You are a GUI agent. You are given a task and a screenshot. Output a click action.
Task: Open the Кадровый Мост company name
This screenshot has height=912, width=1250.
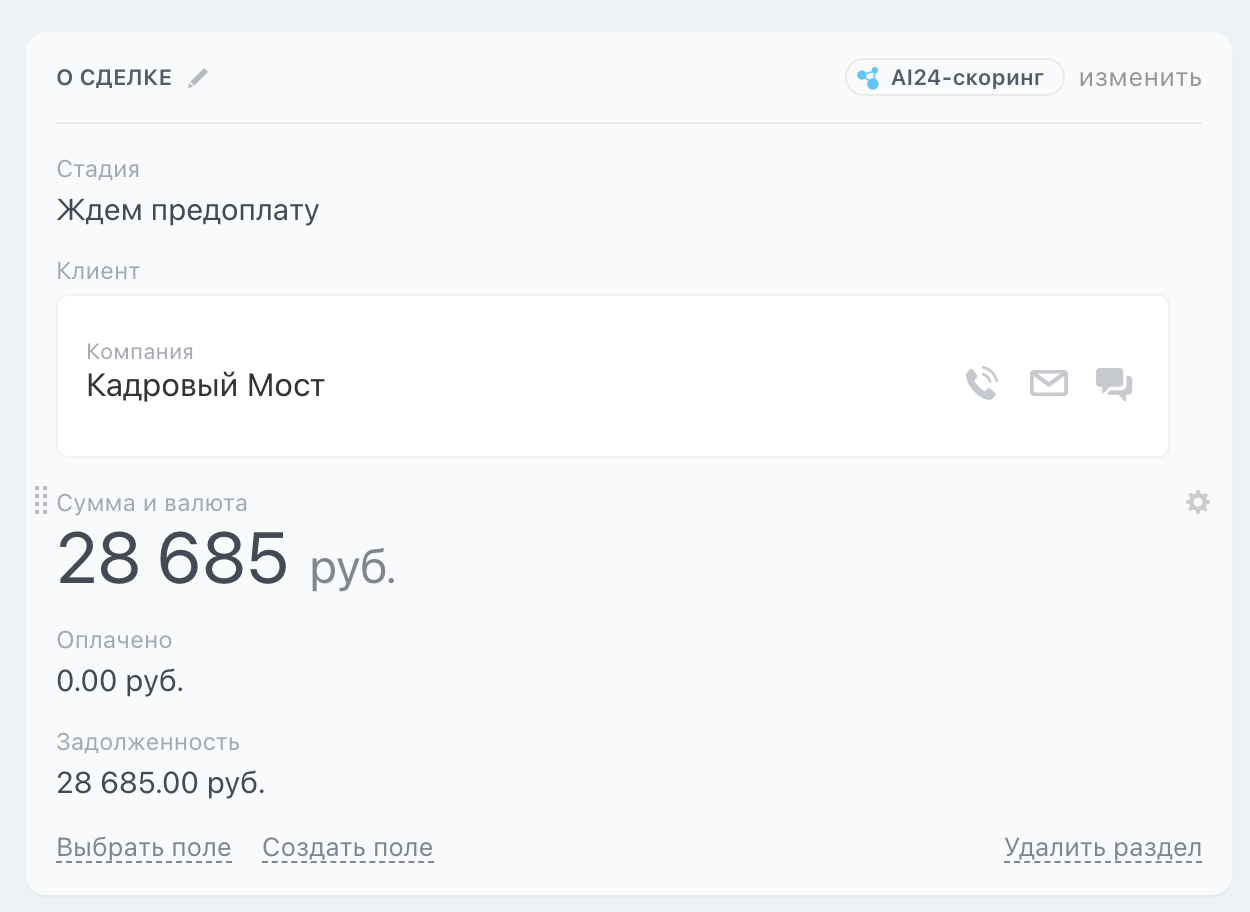(206, 386)
